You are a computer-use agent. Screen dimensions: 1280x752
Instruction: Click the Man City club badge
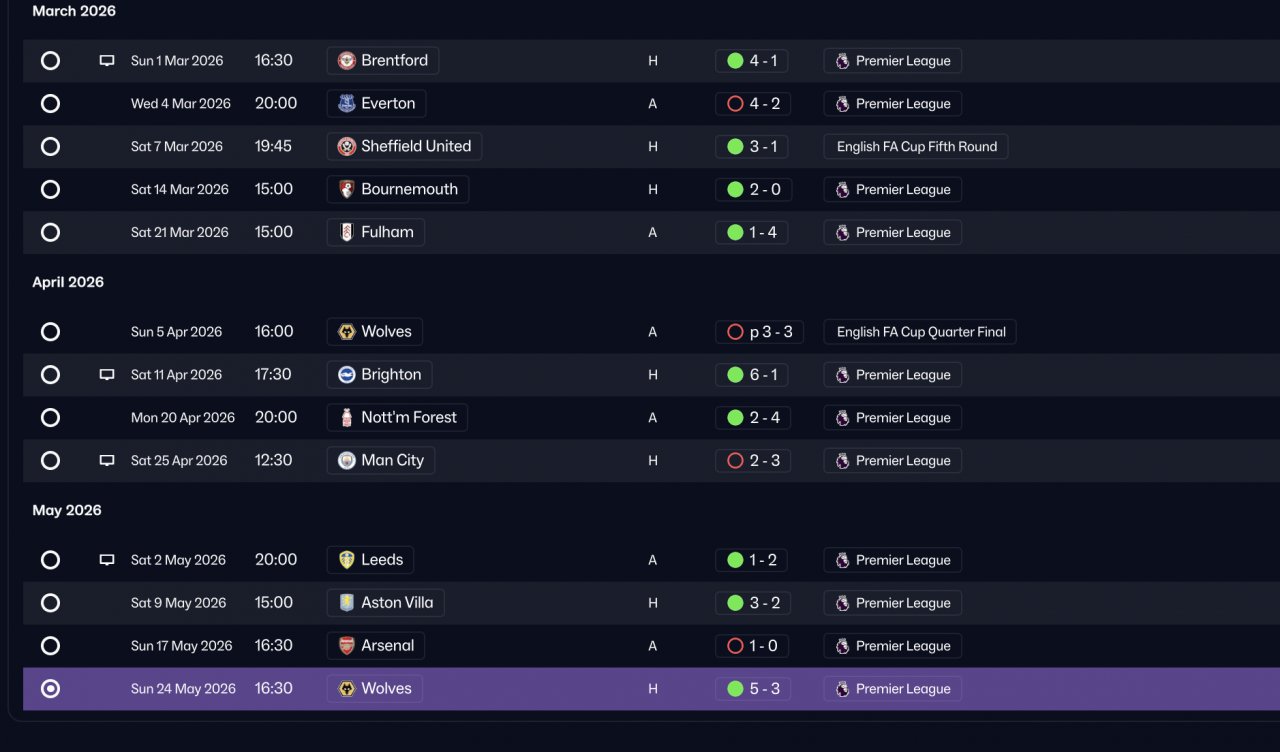347,461
